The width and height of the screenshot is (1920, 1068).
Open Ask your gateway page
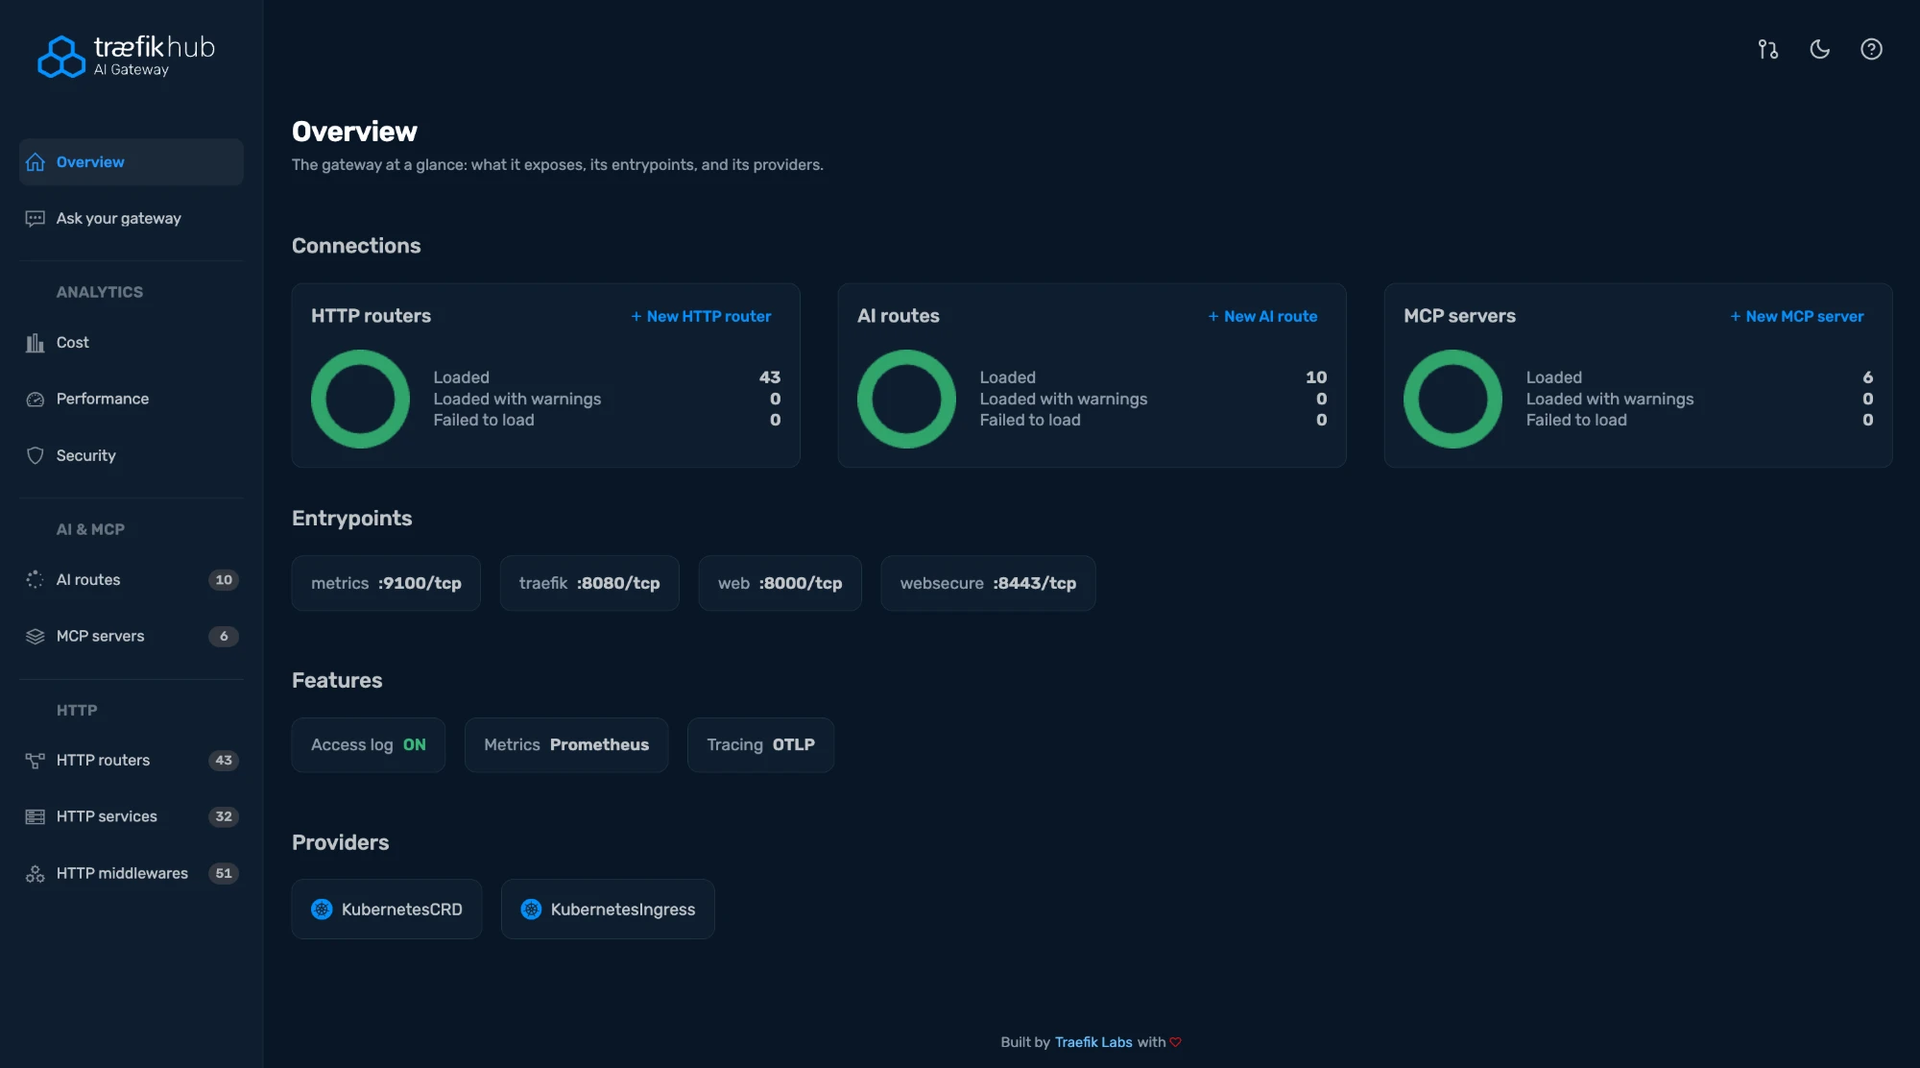coord(131,218)
